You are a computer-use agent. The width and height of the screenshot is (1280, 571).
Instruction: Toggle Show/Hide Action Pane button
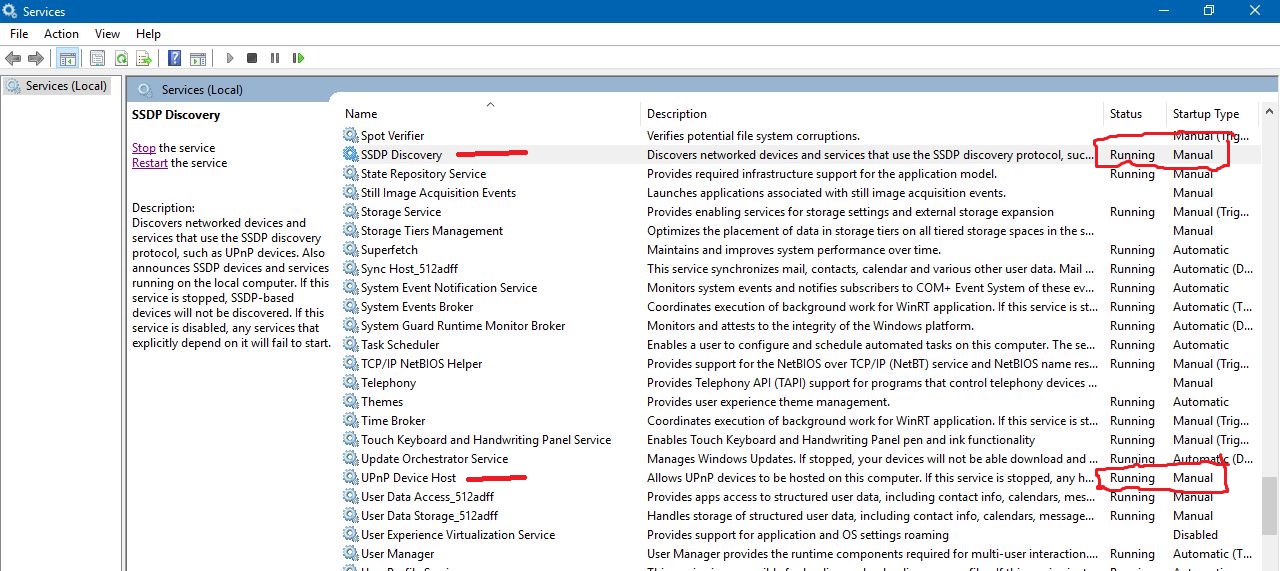[198, 58]
